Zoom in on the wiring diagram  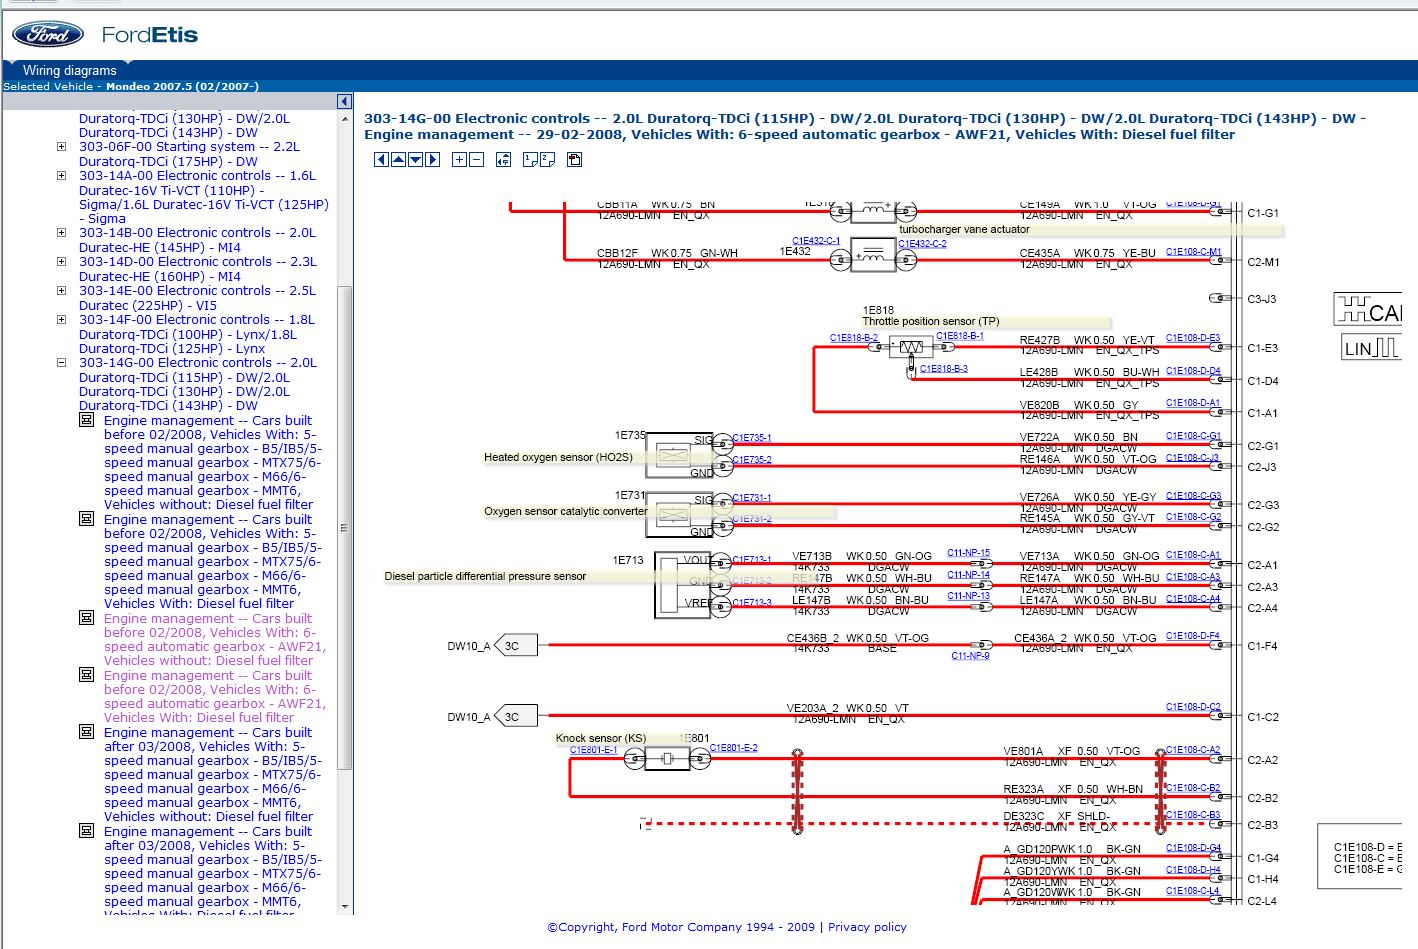459,160
